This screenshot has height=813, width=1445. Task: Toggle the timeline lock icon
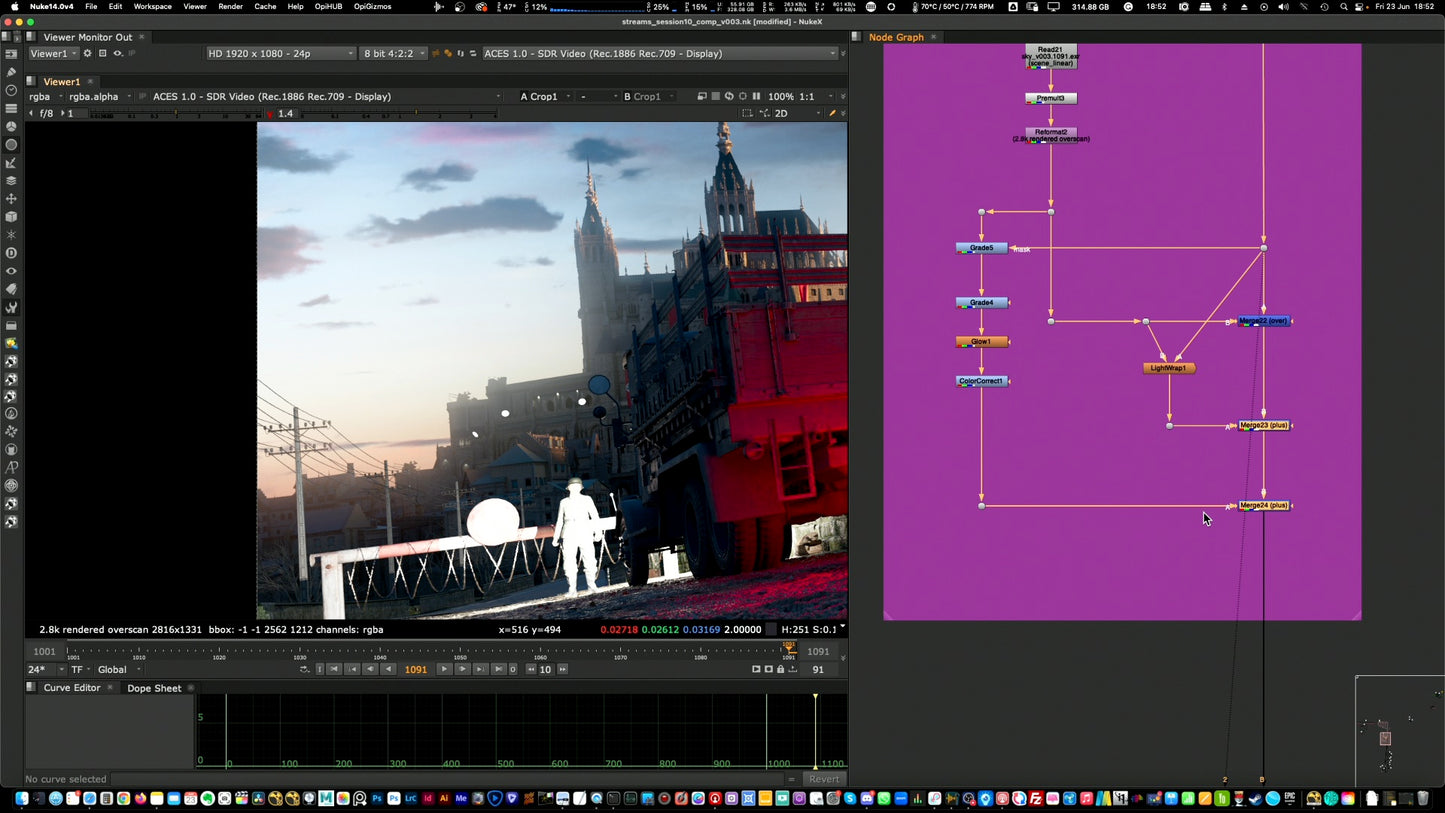(780, 670)
